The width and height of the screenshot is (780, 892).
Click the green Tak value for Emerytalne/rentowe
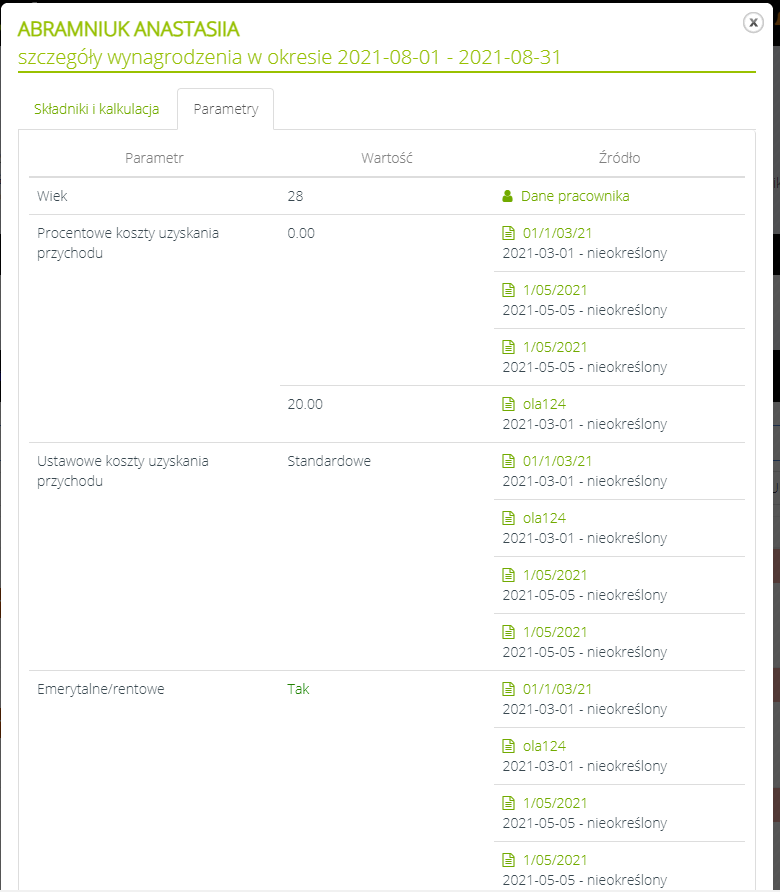point(298,689)
